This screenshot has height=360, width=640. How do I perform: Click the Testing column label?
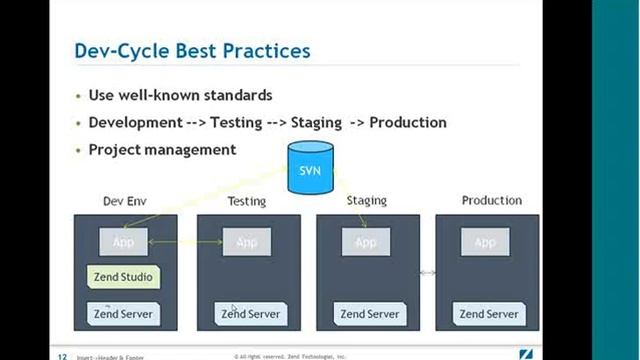[x=247, y=201]
